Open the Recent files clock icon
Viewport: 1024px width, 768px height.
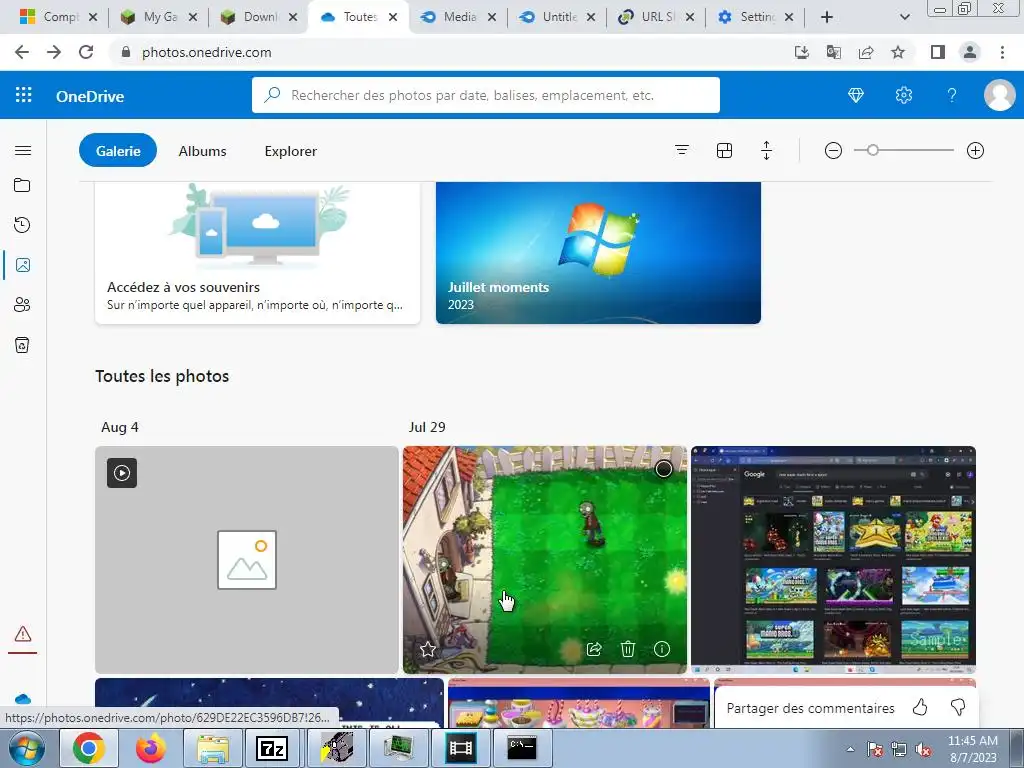click(x=22, y=225)
